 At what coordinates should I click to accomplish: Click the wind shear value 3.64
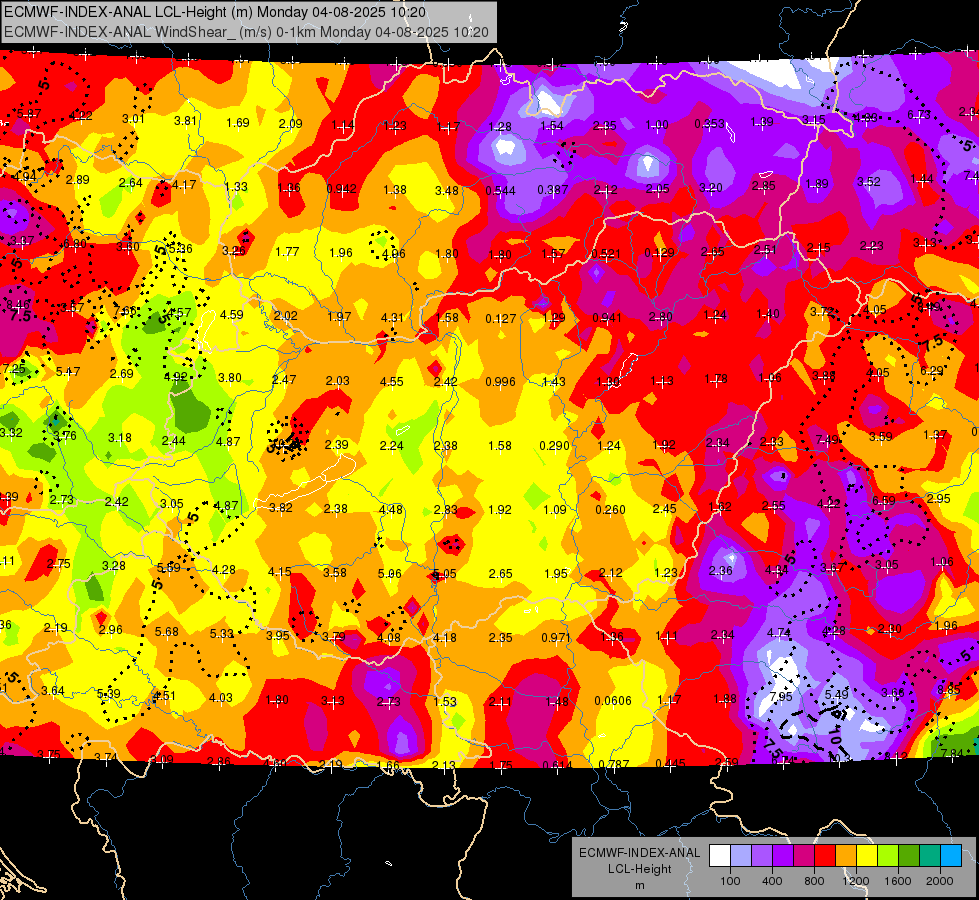(x=52, y=690)
